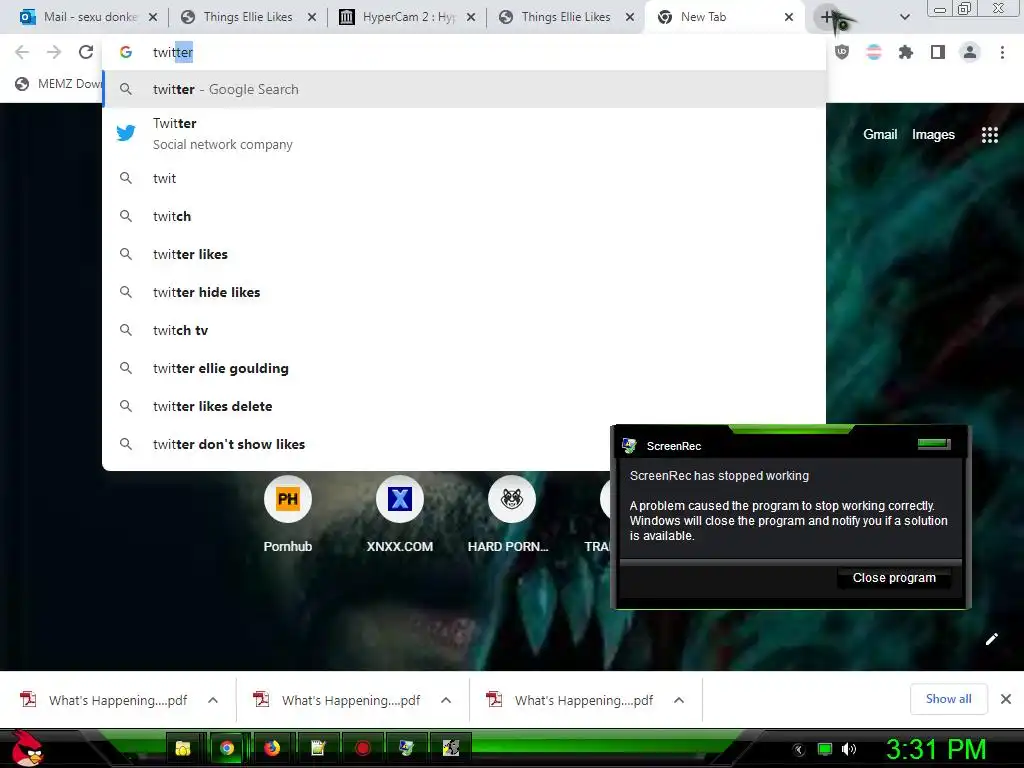Switch to Chrome in the taskbar

pos(227,748)
